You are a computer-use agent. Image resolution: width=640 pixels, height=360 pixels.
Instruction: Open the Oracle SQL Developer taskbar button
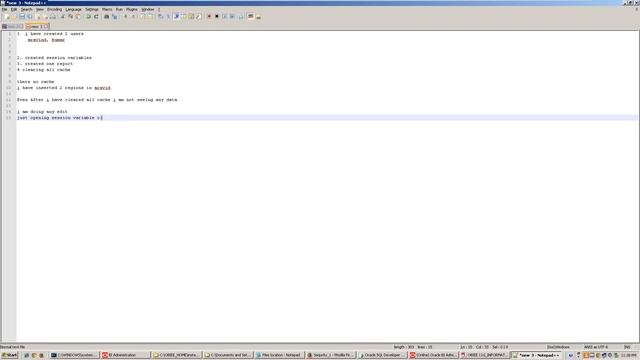pos(383,355)
